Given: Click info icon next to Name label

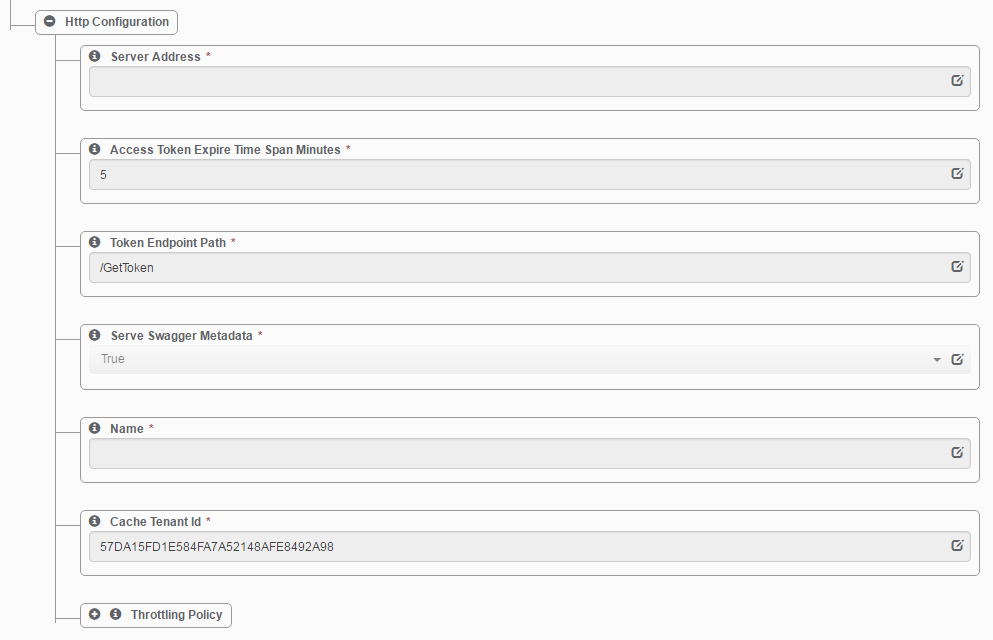Looking at the screenshot, I should pyautogui.click(x=94, y=429).
